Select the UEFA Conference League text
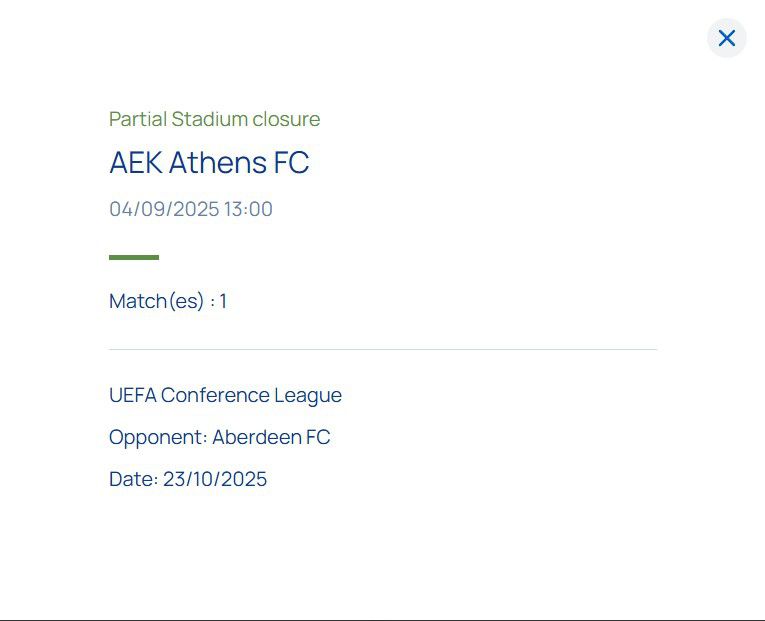 [225, 396]
